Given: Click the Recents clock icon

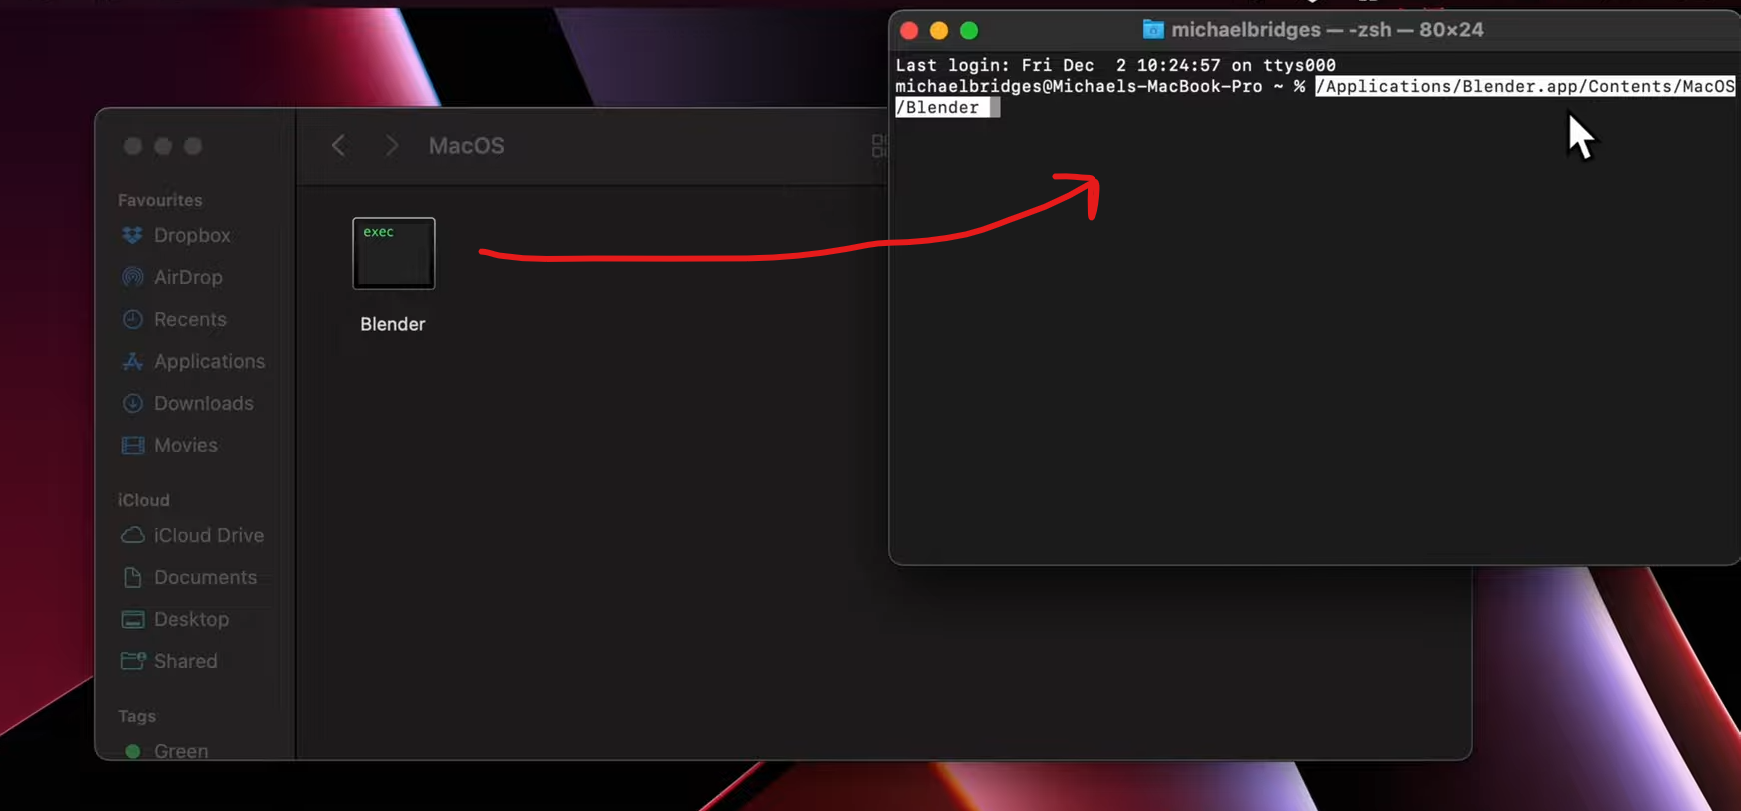Looking at the screenshot, I should click(132, 319).
